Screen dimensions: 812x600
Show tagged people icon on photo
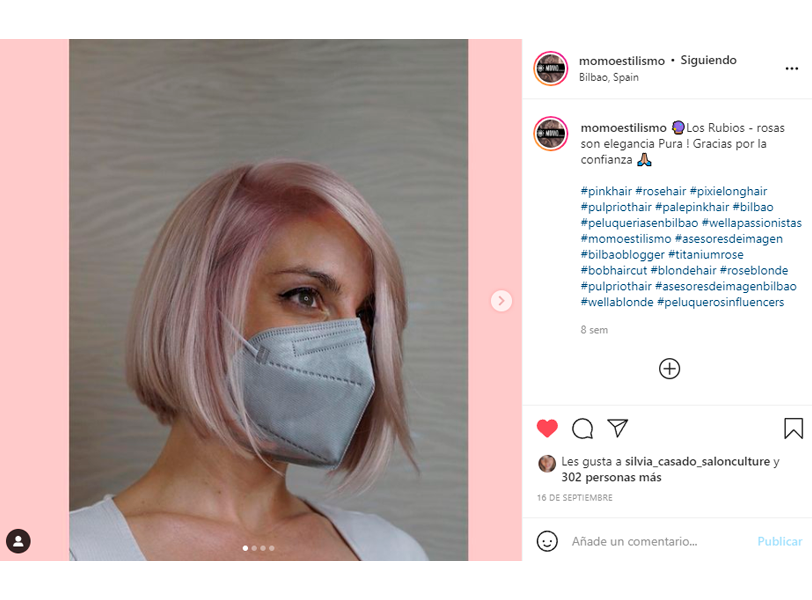[x=18, y=541]
